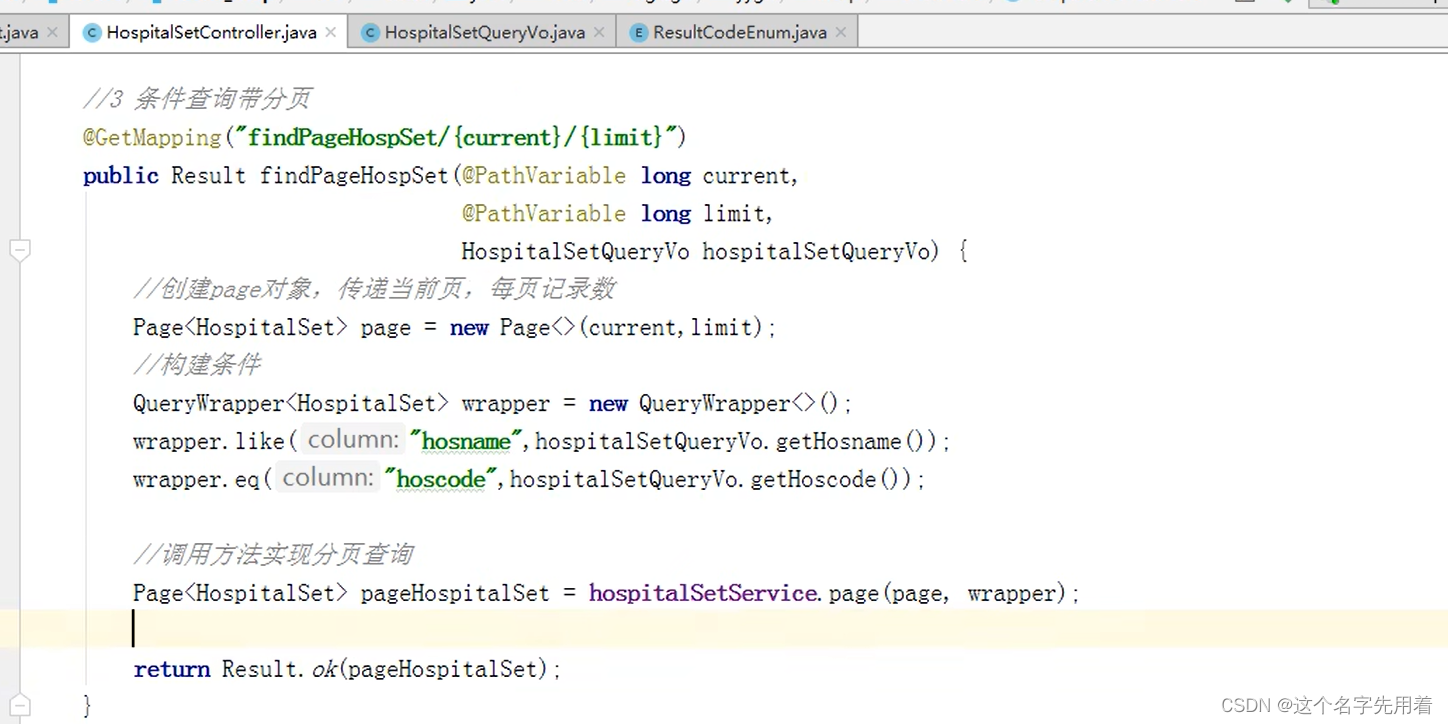Screen dimensions: 1448x724
Task: Click the "hosname" string literal
Action: (x=467, y=441)
